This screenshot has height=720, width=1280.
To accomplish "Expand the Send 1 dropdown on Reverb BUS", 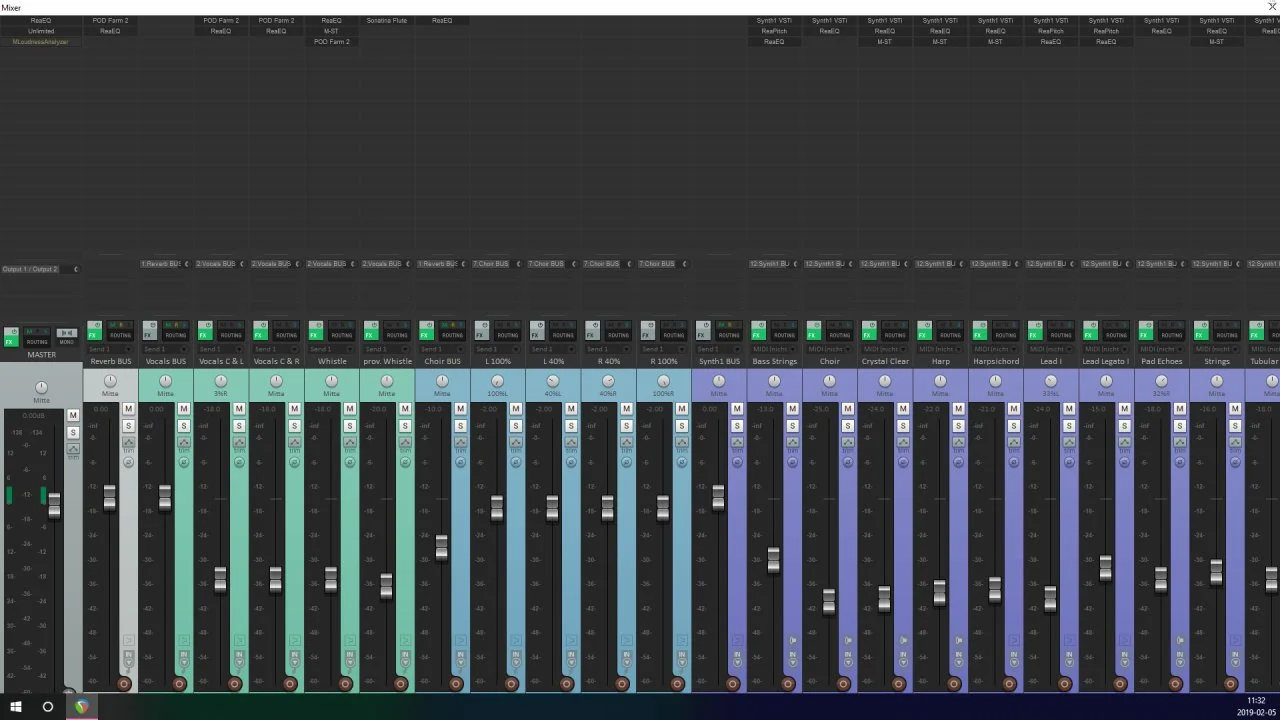I will 110,349.
